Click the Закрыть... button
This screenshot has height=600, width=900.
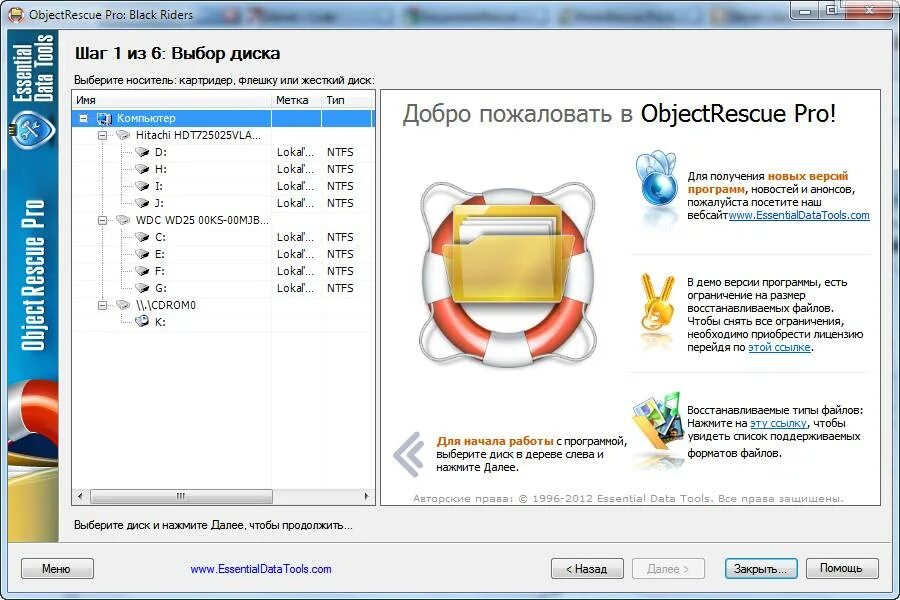(761, 568)
